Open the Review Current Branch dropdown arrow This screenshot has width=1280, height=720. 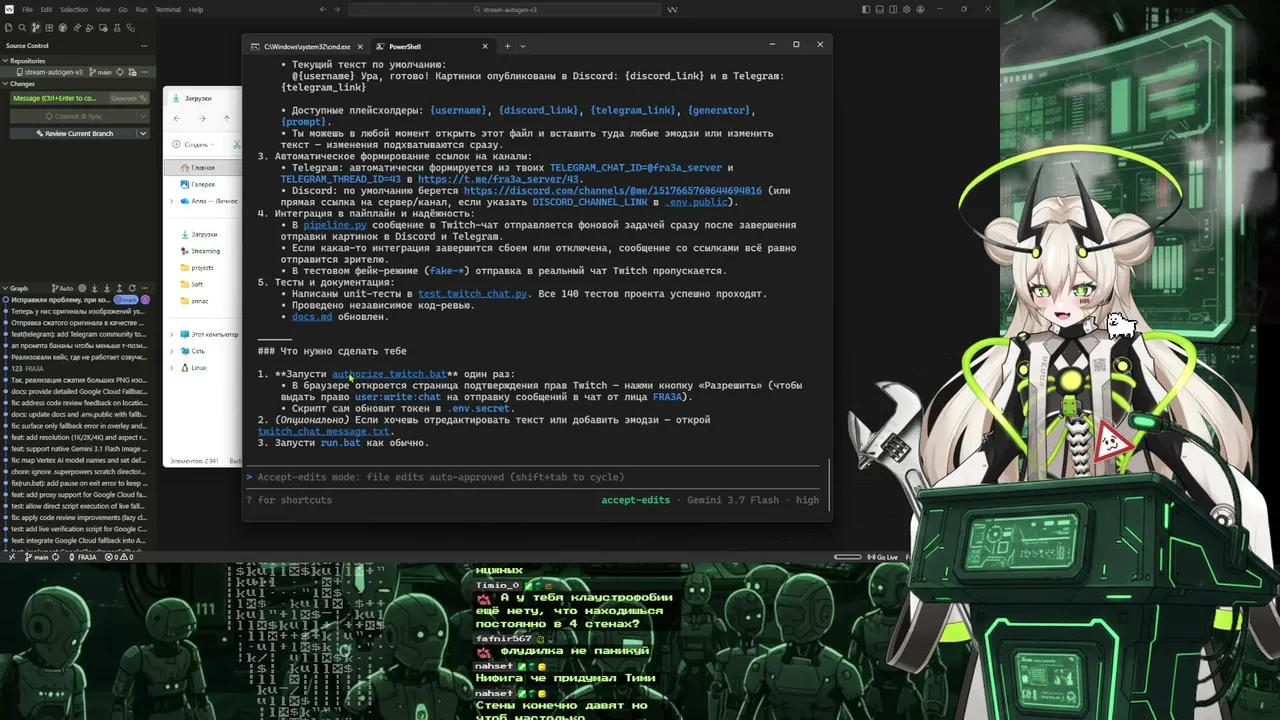143,133
